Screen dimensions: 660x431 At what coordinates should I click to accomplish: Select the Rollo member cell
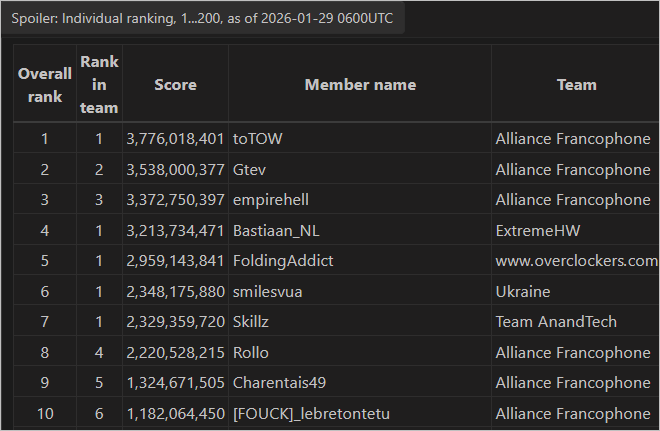coord(250,352)
